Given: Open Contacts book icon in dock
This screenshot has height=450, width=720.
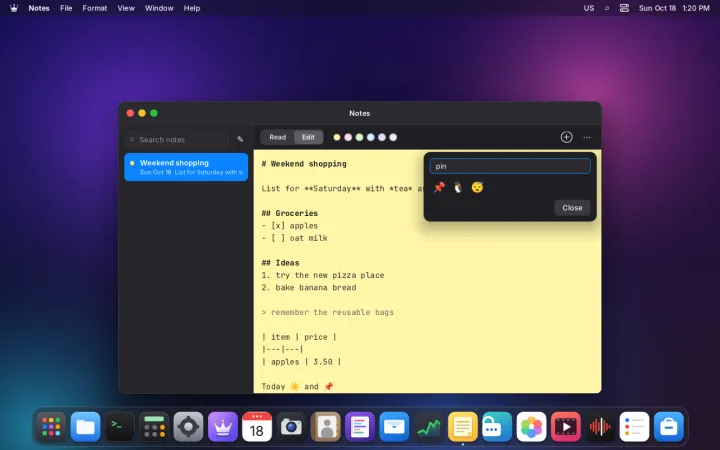Looking at the screenshot, I should pyautogui.click(x=326, y=427).
